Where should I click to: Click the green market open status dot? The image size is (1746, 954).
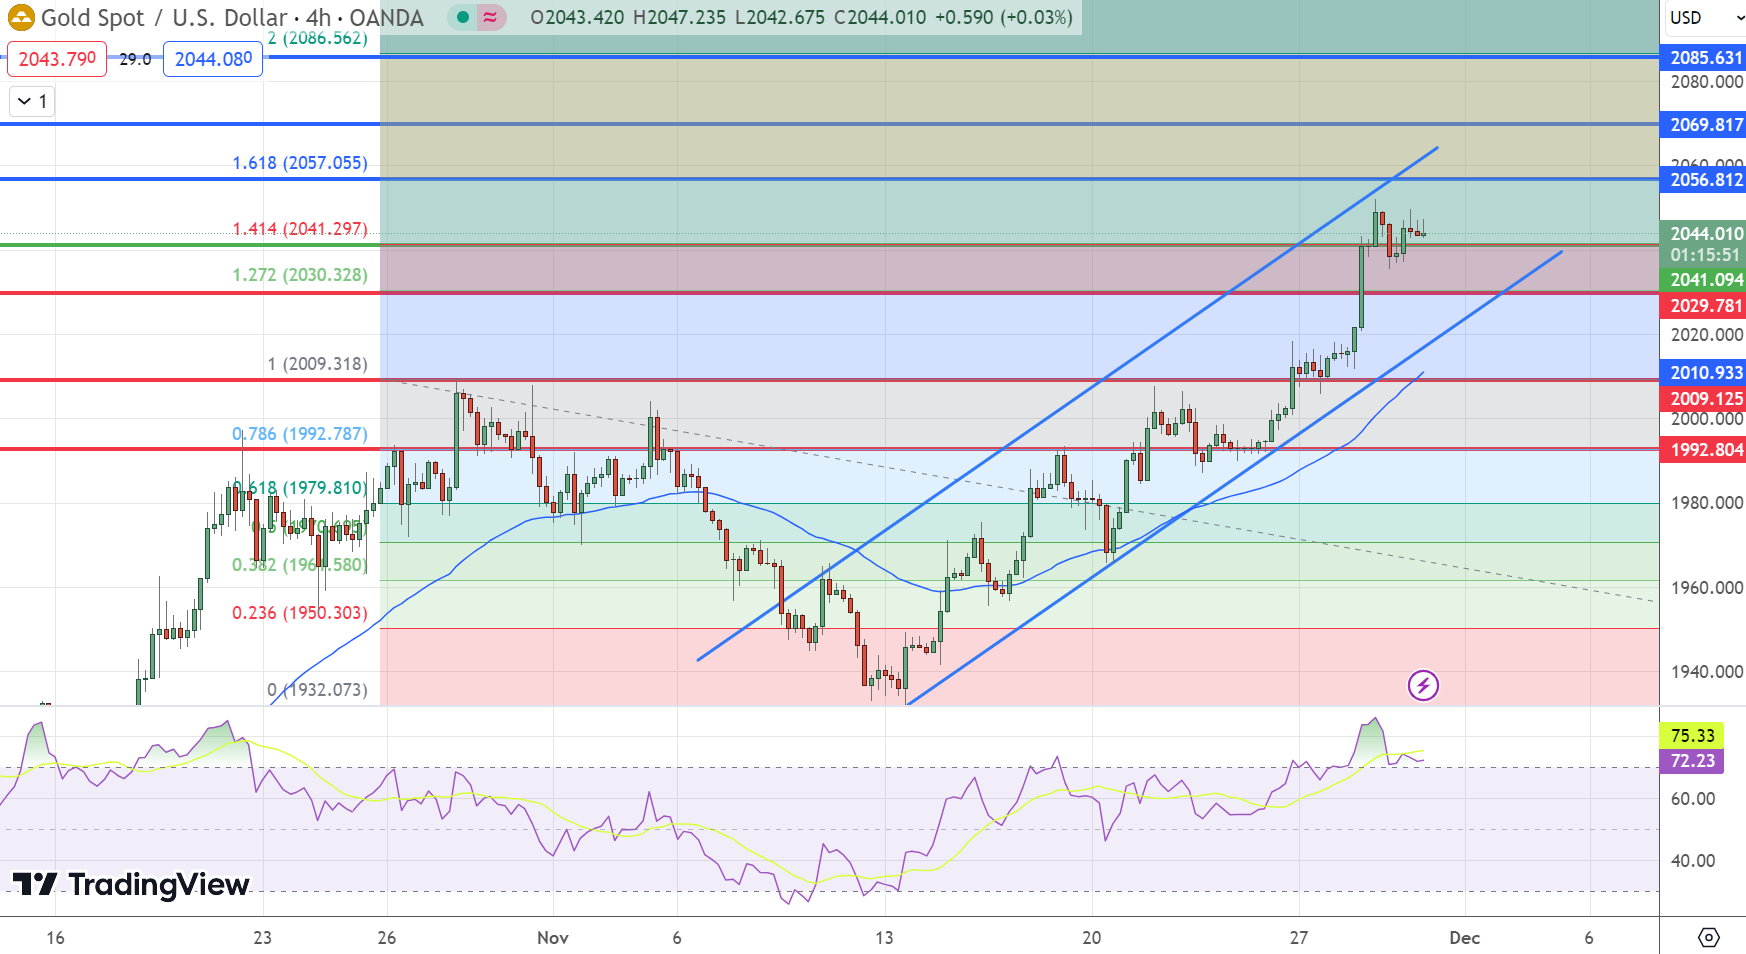coord(463,17)
